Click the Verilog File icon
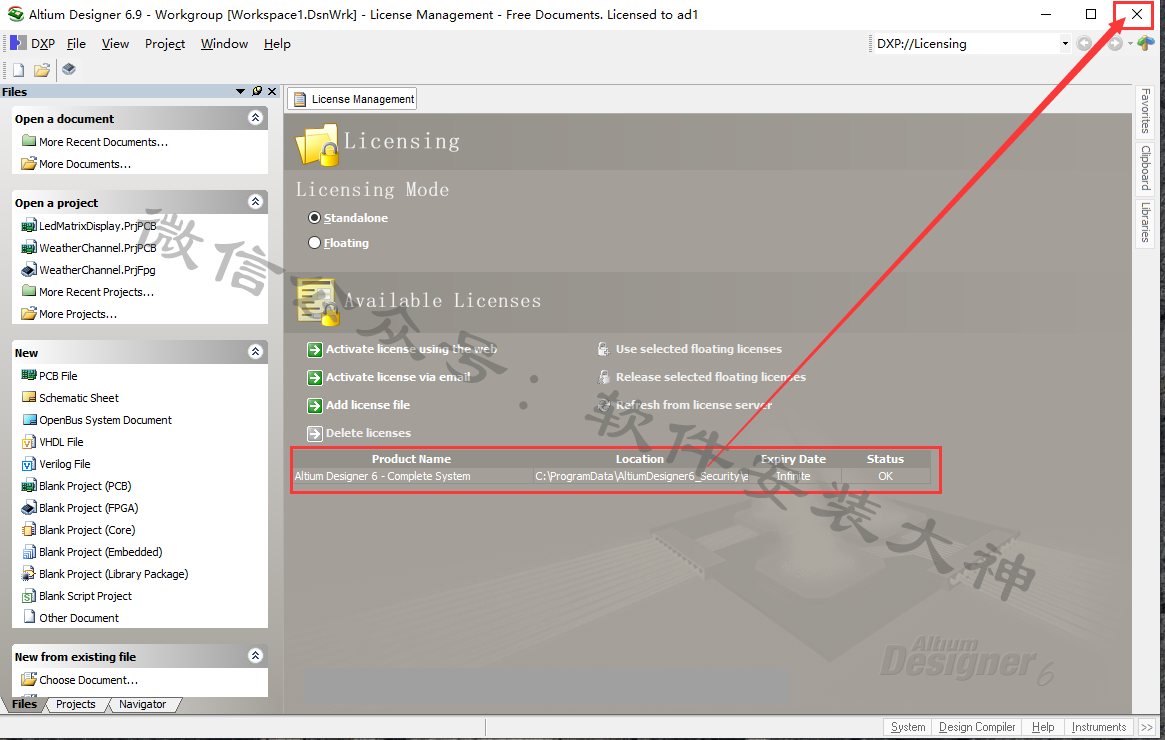Viewport: 1165px width, 740px height. pos(29,464)
